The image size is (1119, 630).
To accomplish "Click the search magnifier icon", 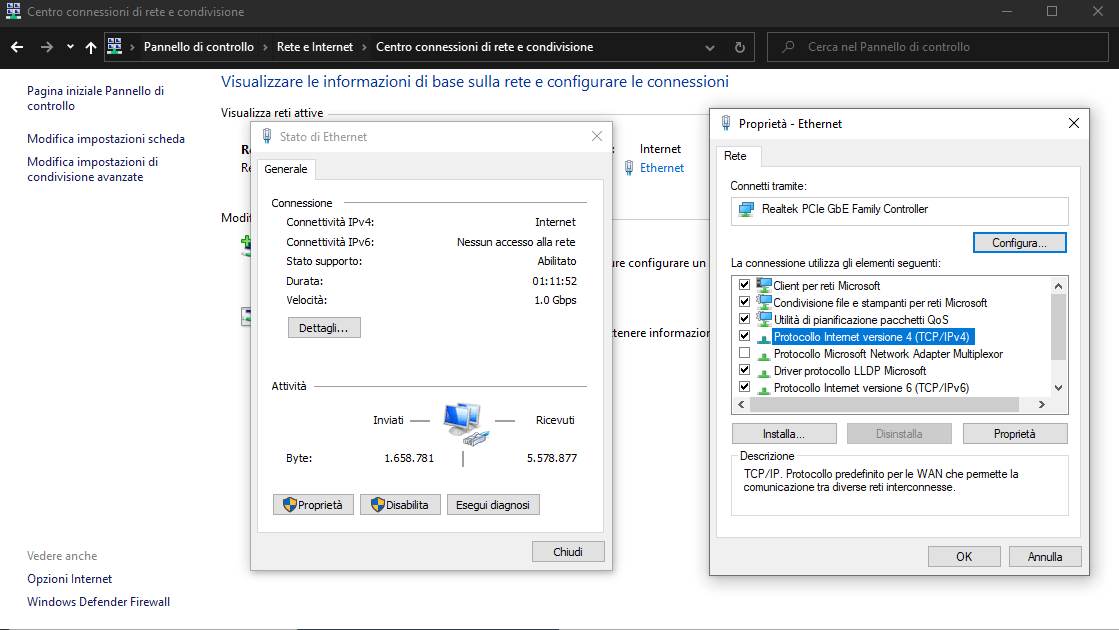I will [788, 47].
